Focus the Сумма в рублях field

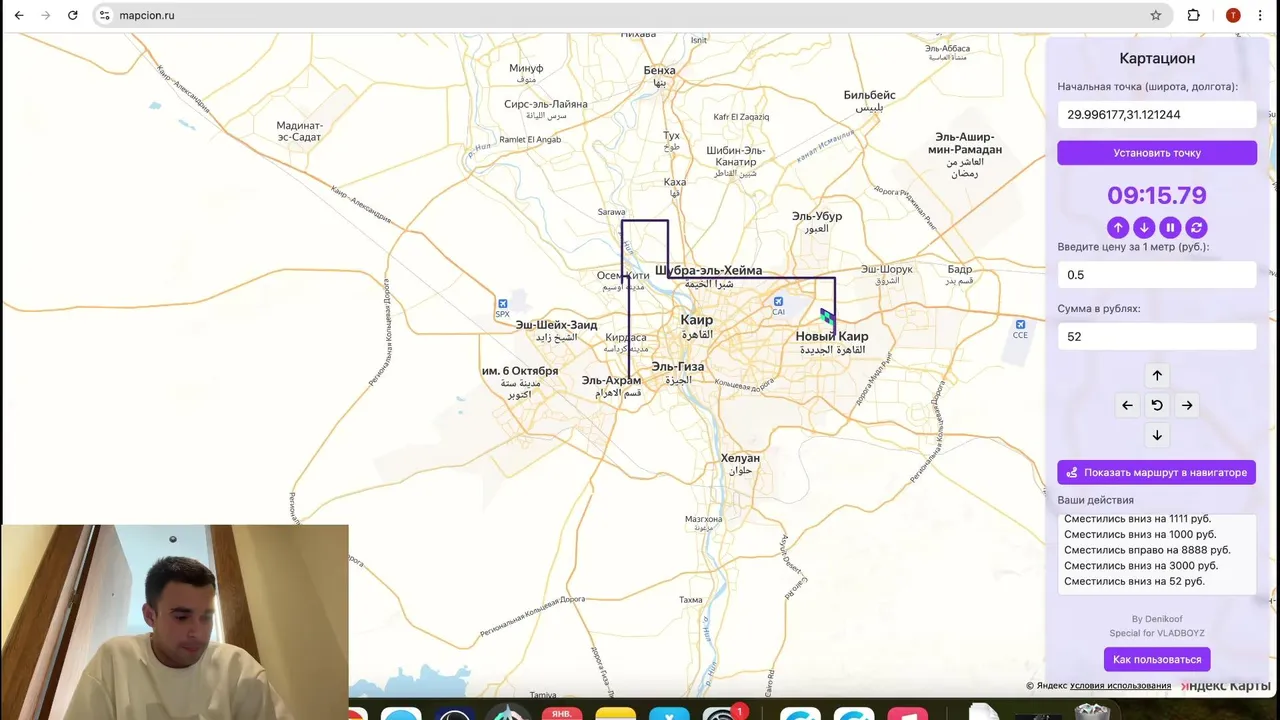pyautogui.click(x=1157, y=337)
